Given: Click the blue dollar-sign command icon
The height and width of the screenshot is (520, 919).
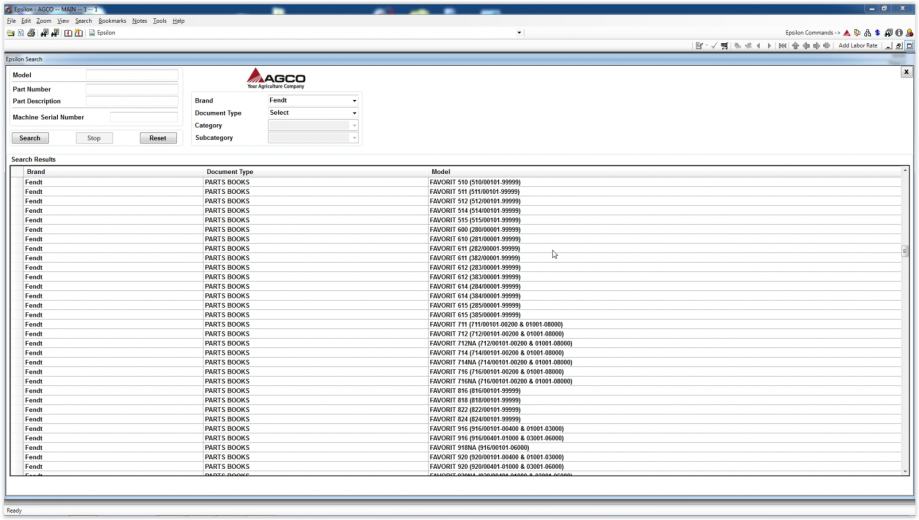Looking at the screenshot, I should [877, 33].
